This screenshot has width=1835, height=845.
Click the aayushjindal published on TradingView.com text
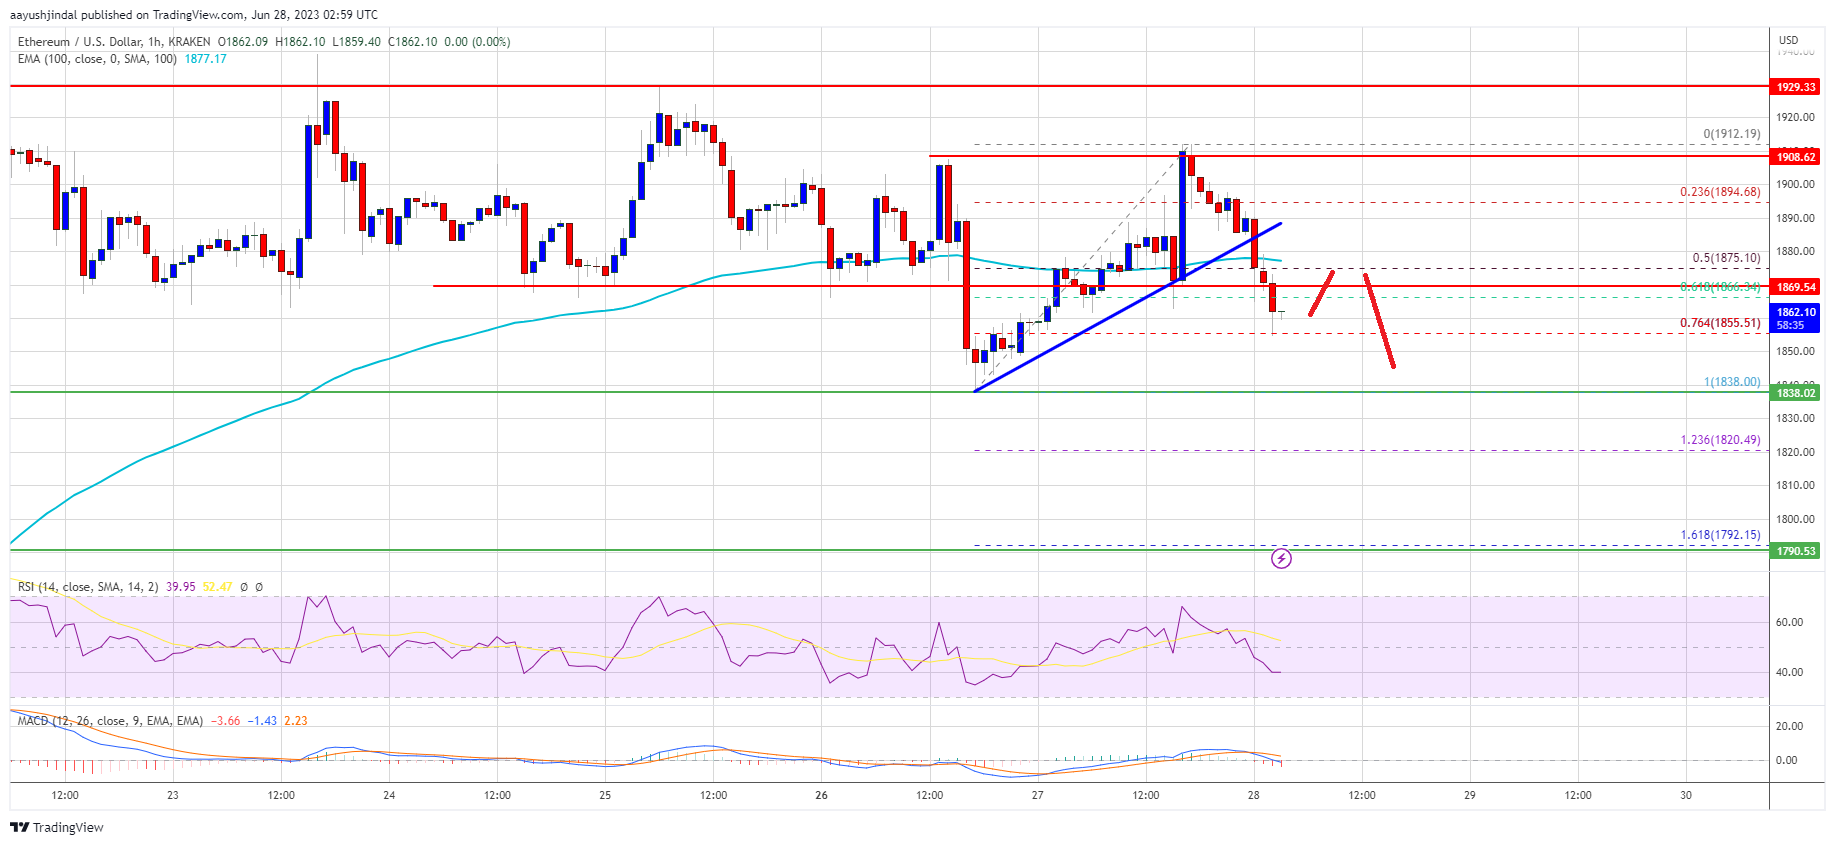point(194,15)
